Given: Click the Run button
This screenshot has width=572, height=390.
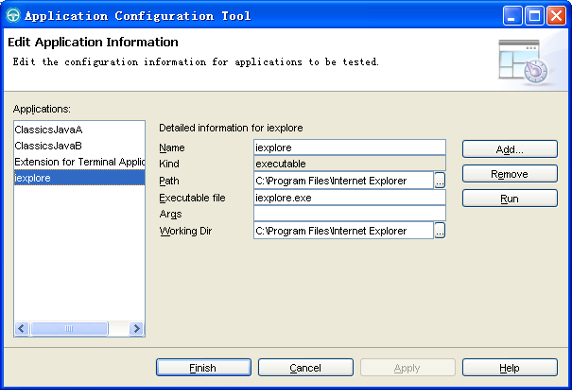Looking at the screenshot, I should point(510,198).
